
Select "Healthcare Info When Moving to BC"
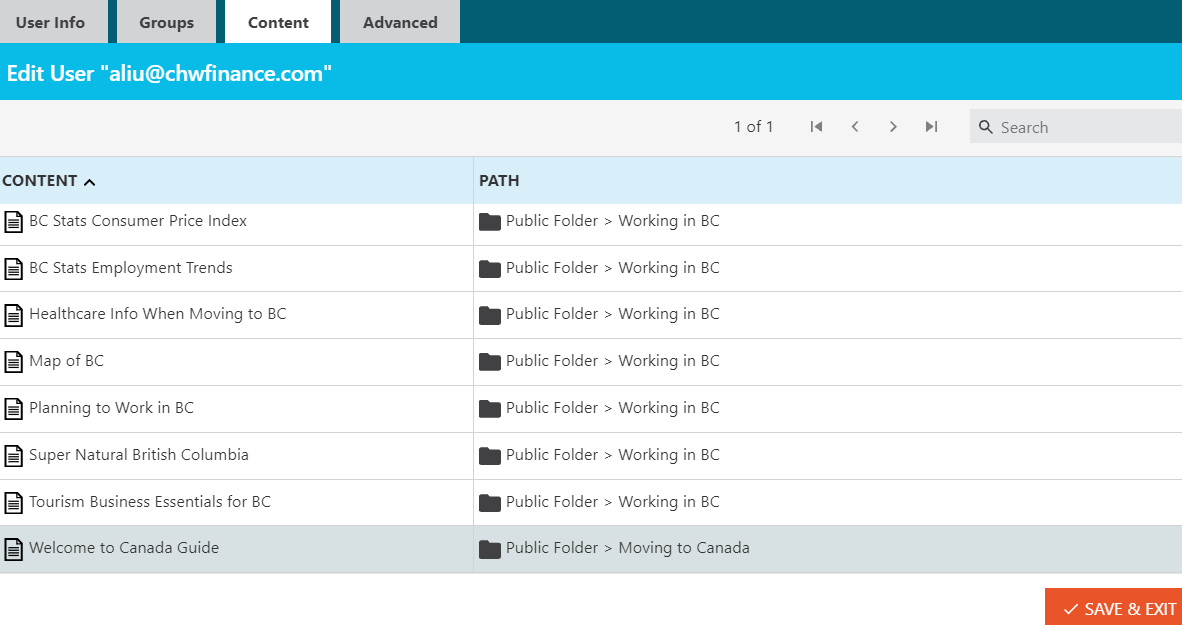(158, 314)
